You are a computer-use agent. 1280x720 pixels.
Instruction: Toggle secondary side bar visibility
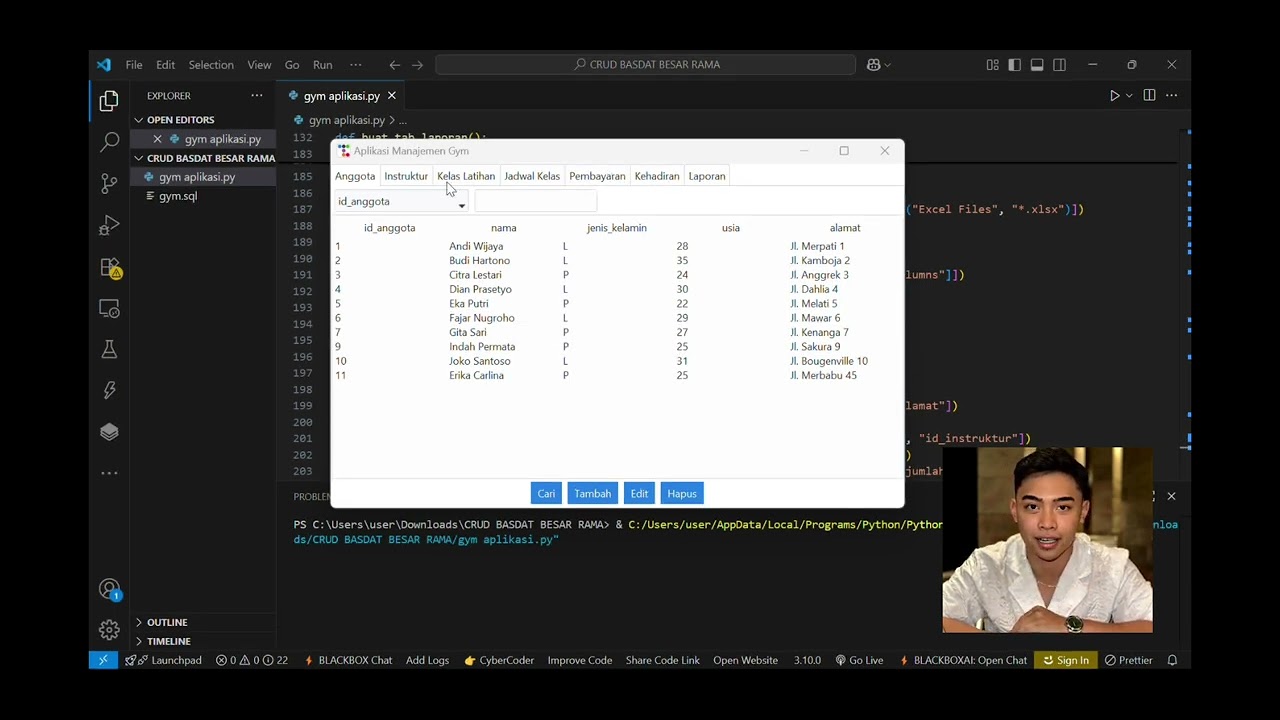(1059, 65)
